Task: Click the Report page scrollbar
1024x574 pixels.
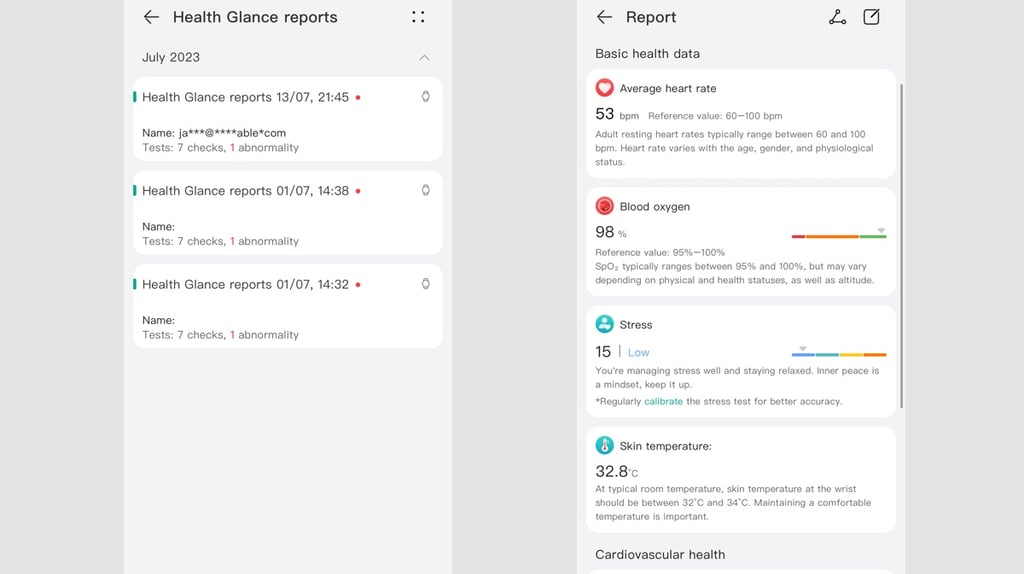Action: click(902, 246)
